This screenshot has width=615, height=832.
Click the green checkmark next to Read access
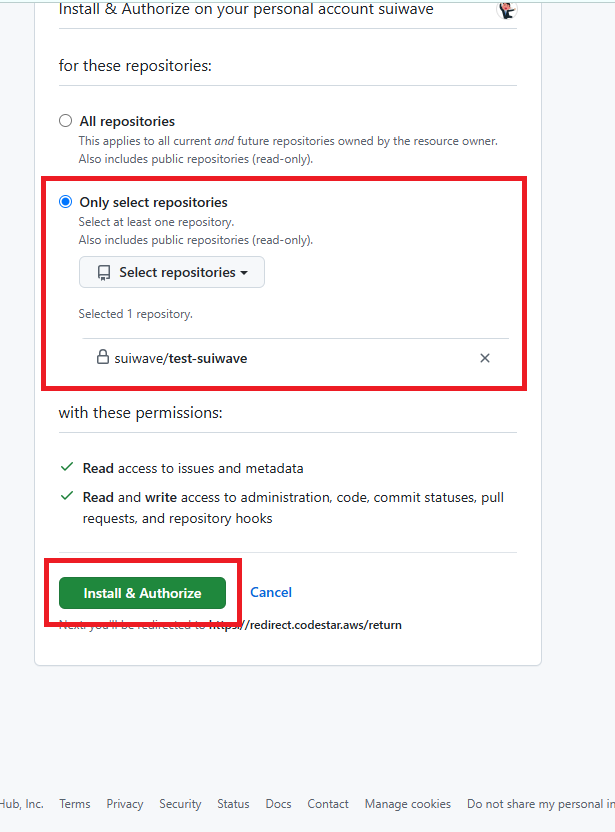tap(66, 467)
